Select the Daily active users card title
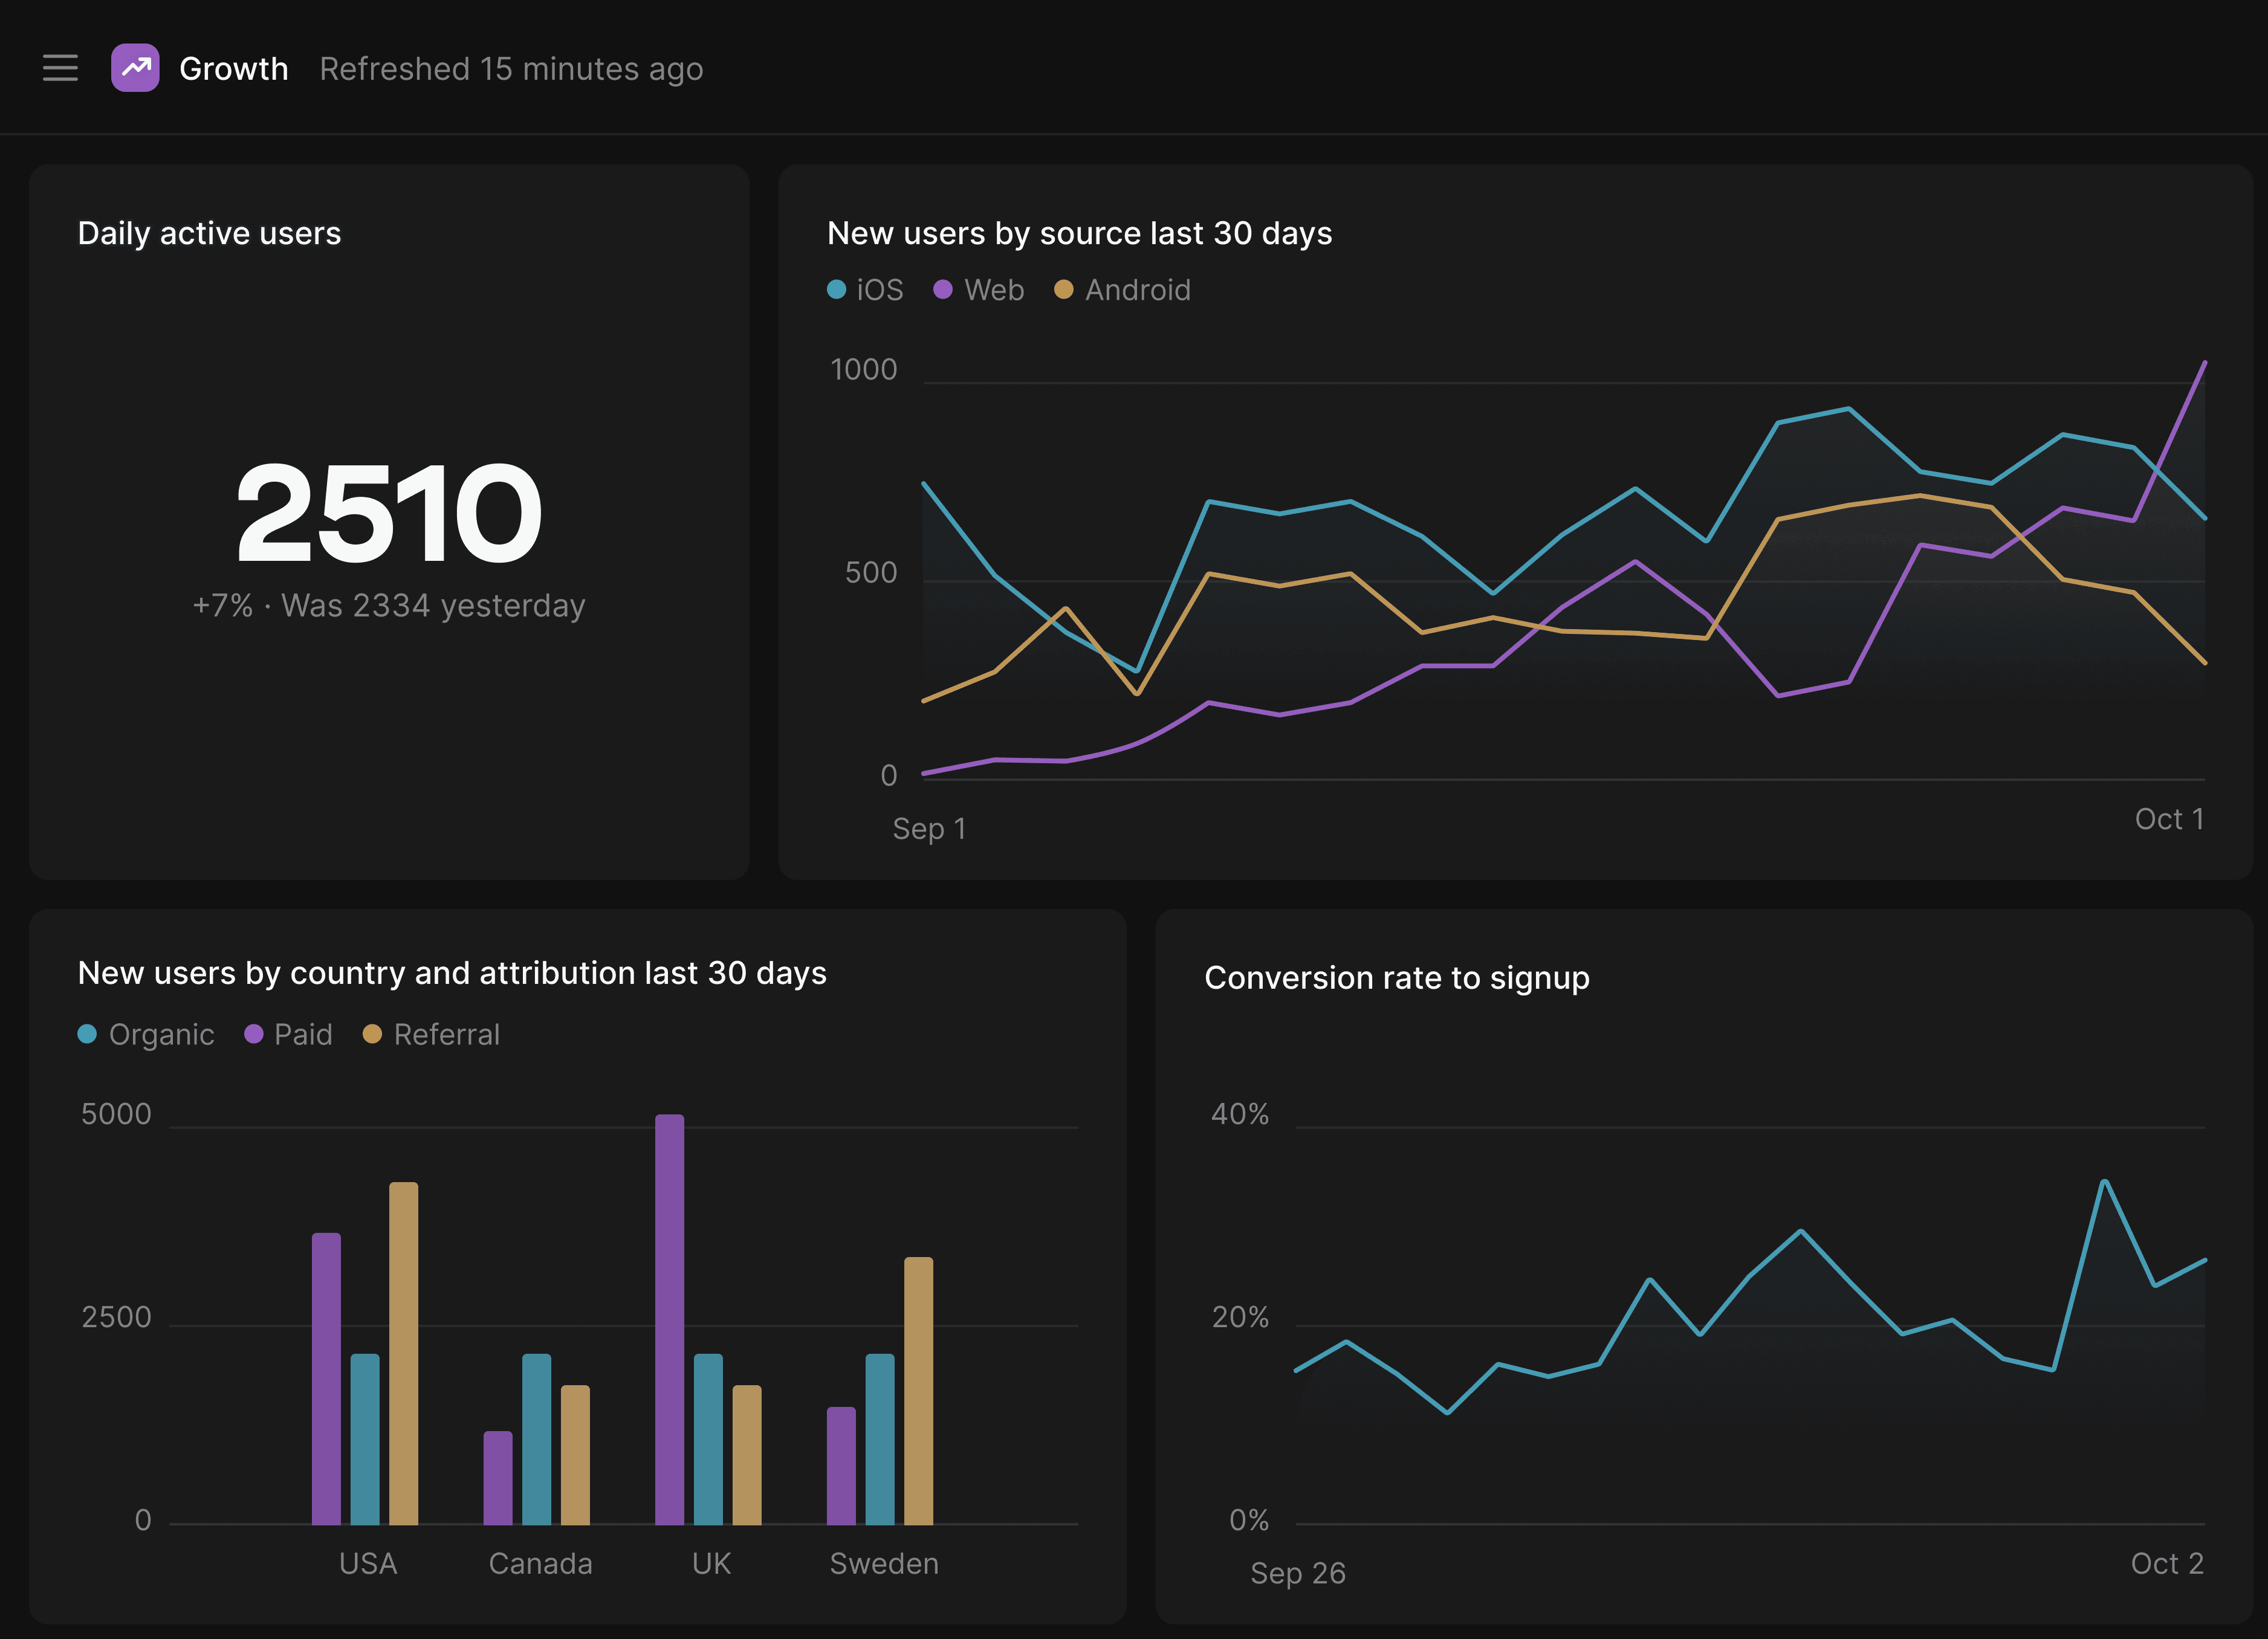The image size is (2268, 1639). click(209, 233)
